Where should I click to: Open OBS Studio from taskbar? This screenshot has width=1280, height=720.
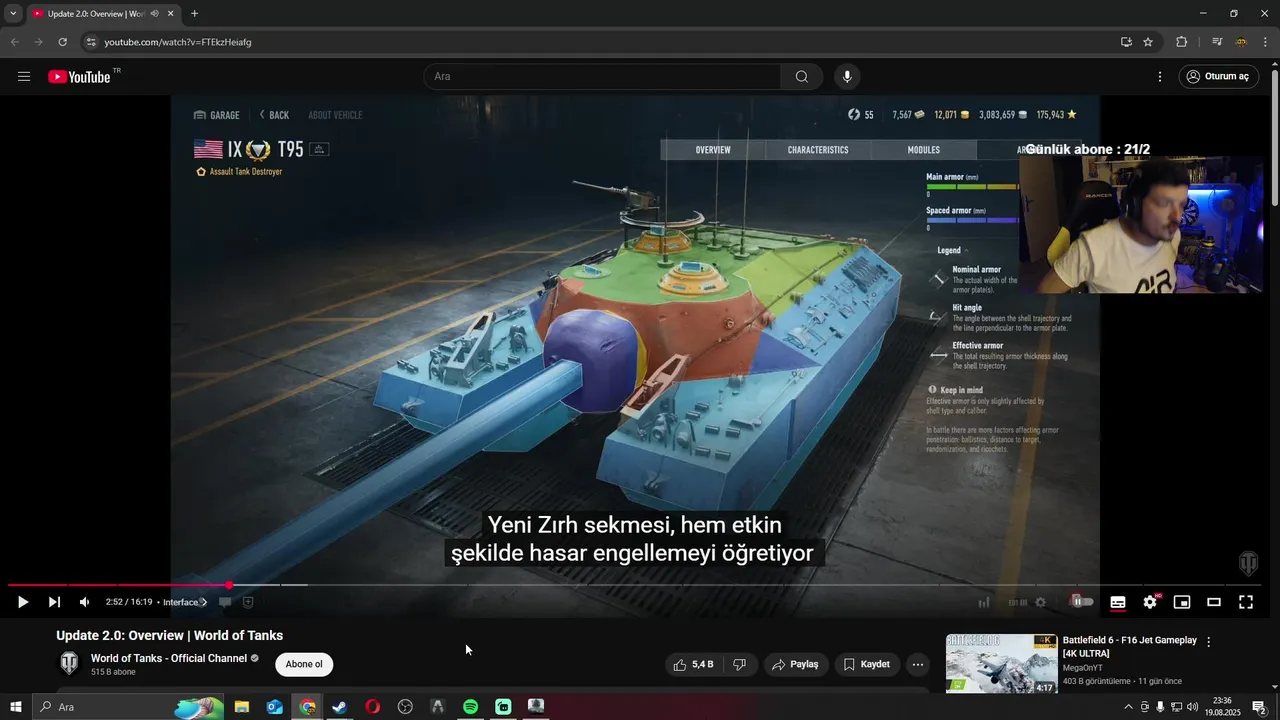click(405, 707)
